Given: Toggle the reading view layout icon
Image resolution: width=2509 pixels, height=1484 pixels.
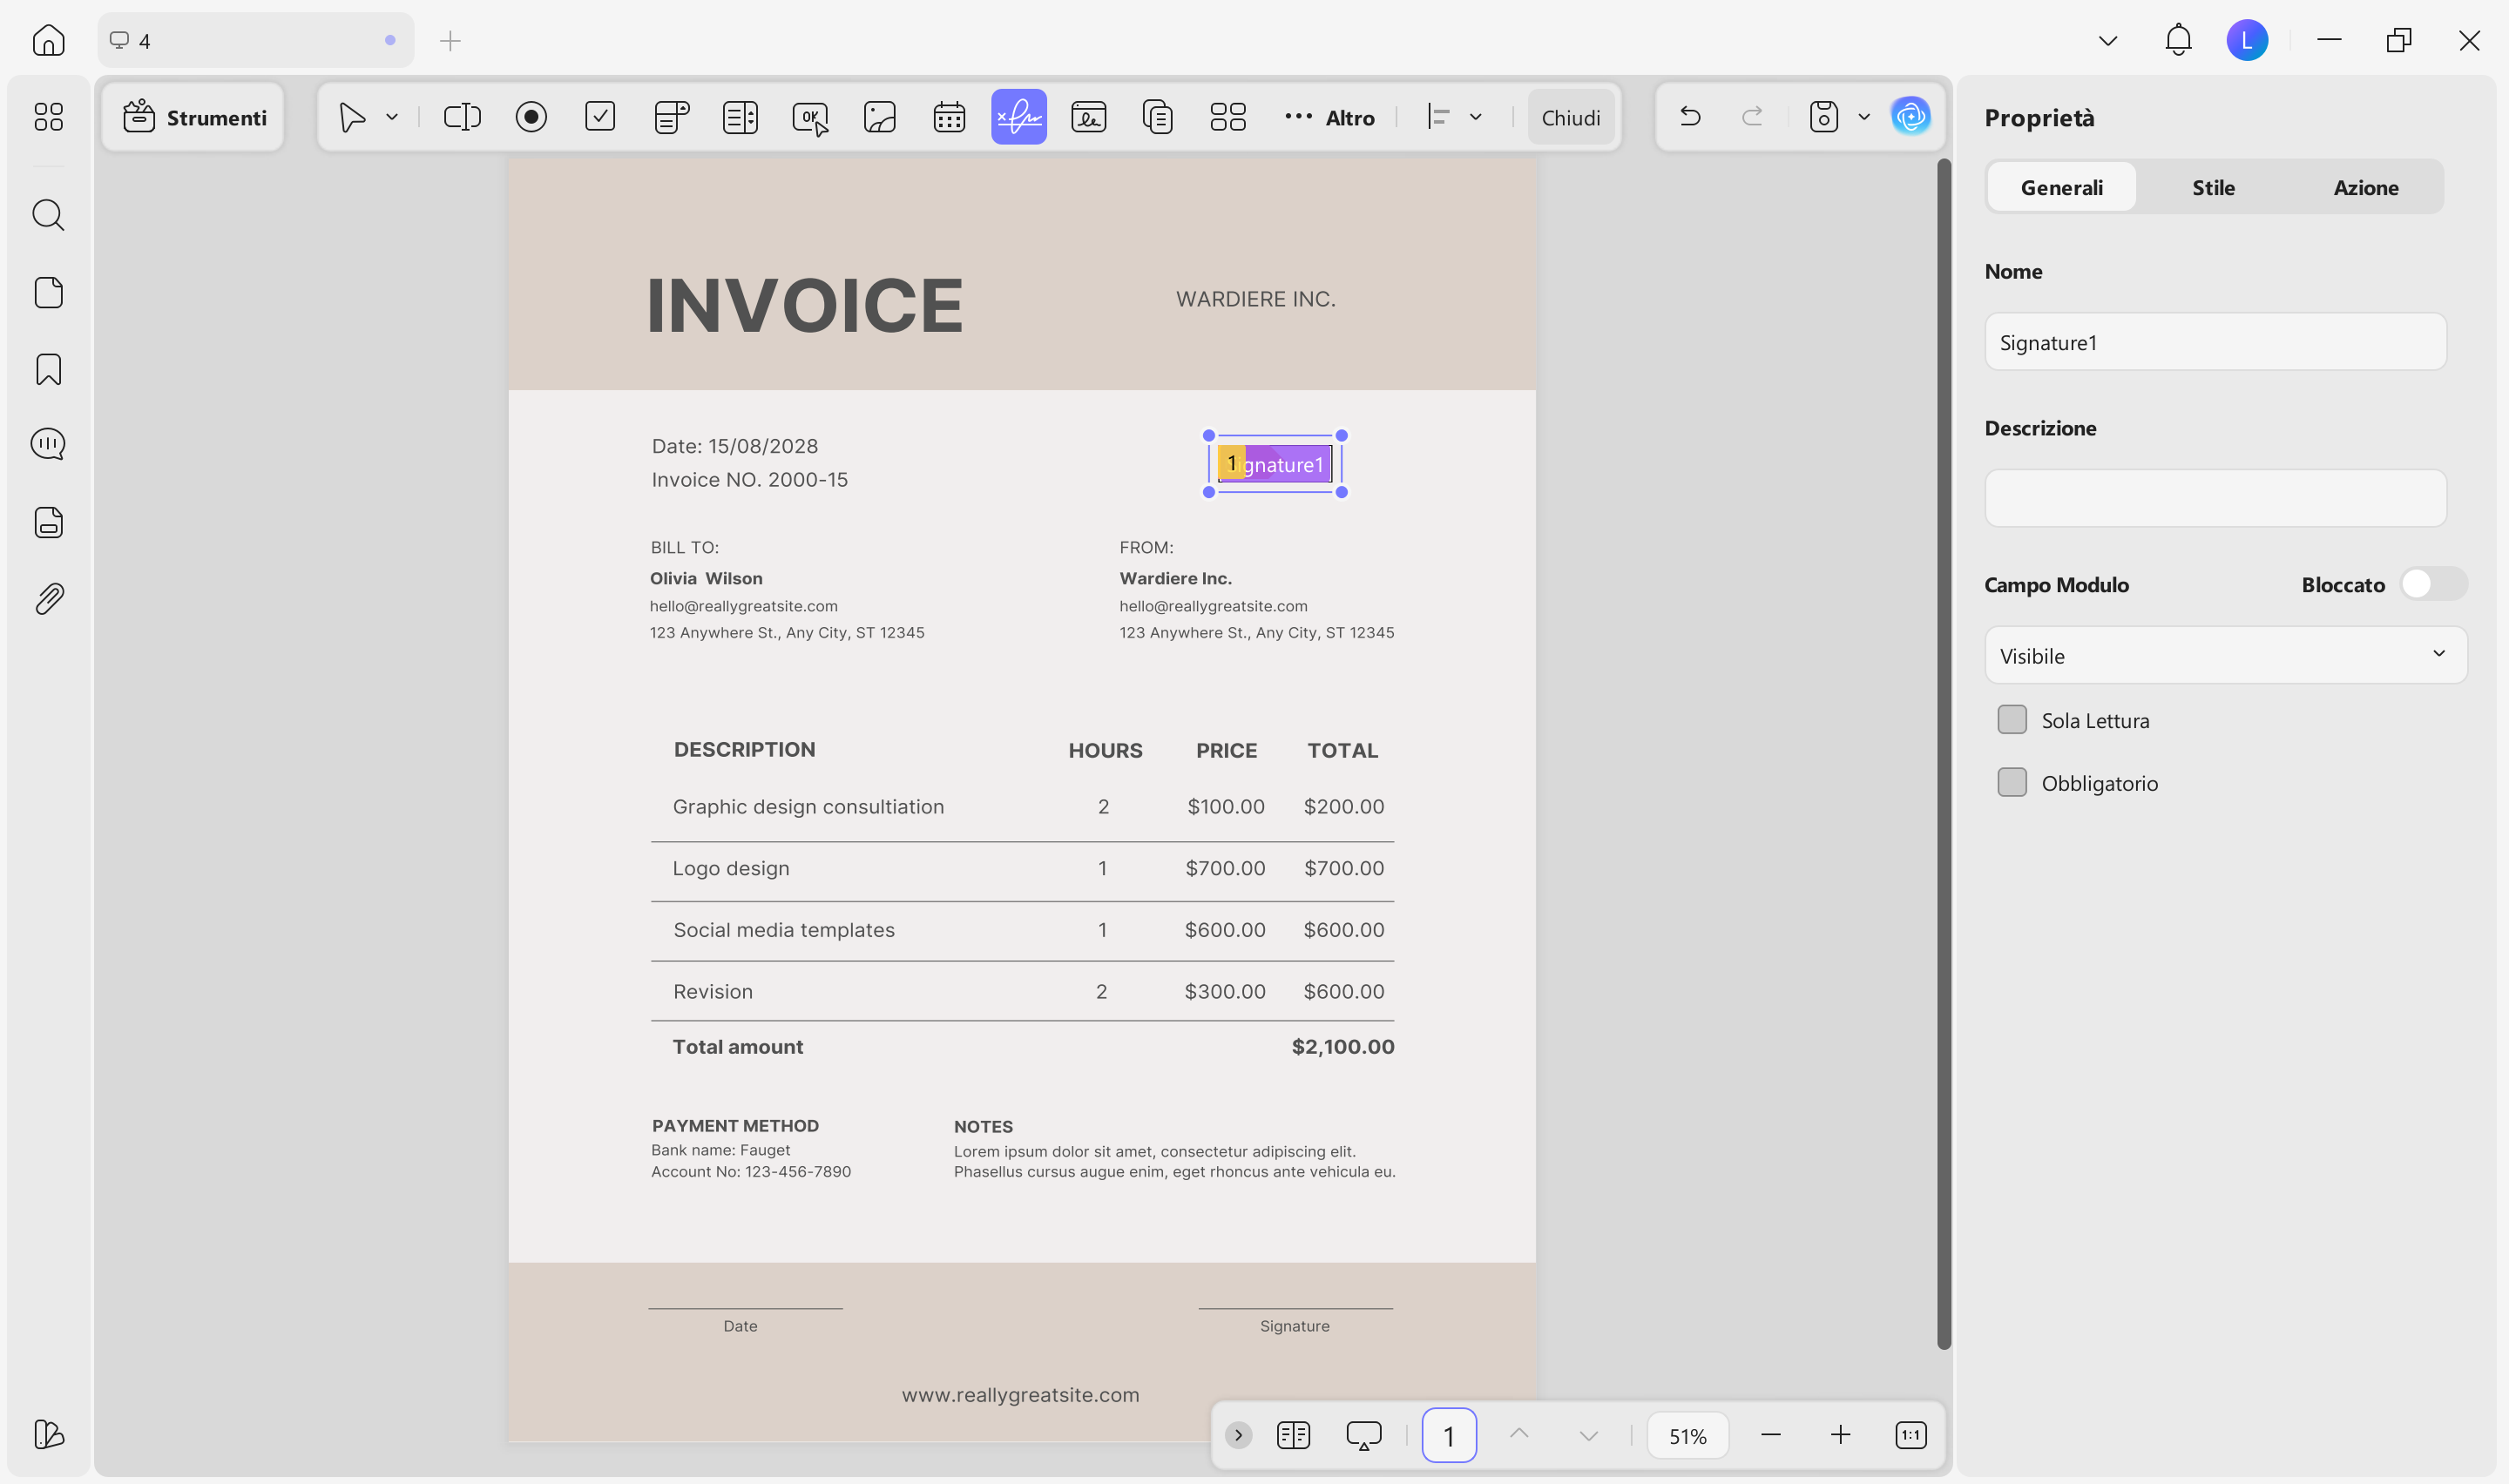Looking at the screenshot, I should [1293, 1435].
